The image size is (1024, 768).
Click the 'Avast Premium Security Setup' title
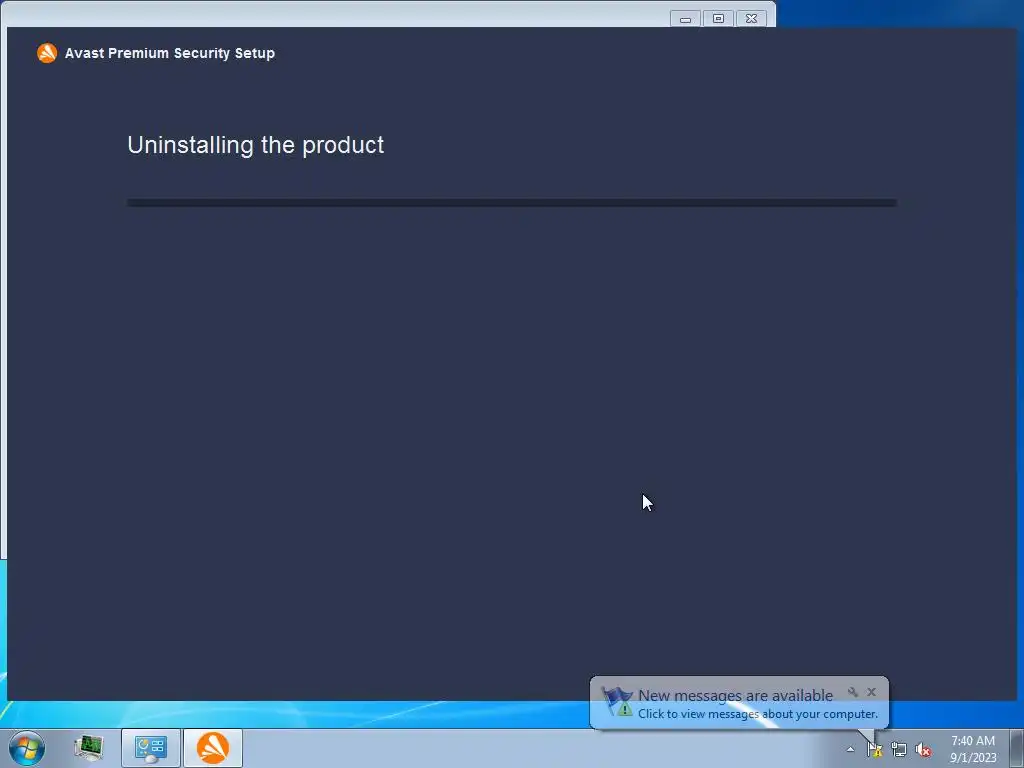(x=170, y=54)
